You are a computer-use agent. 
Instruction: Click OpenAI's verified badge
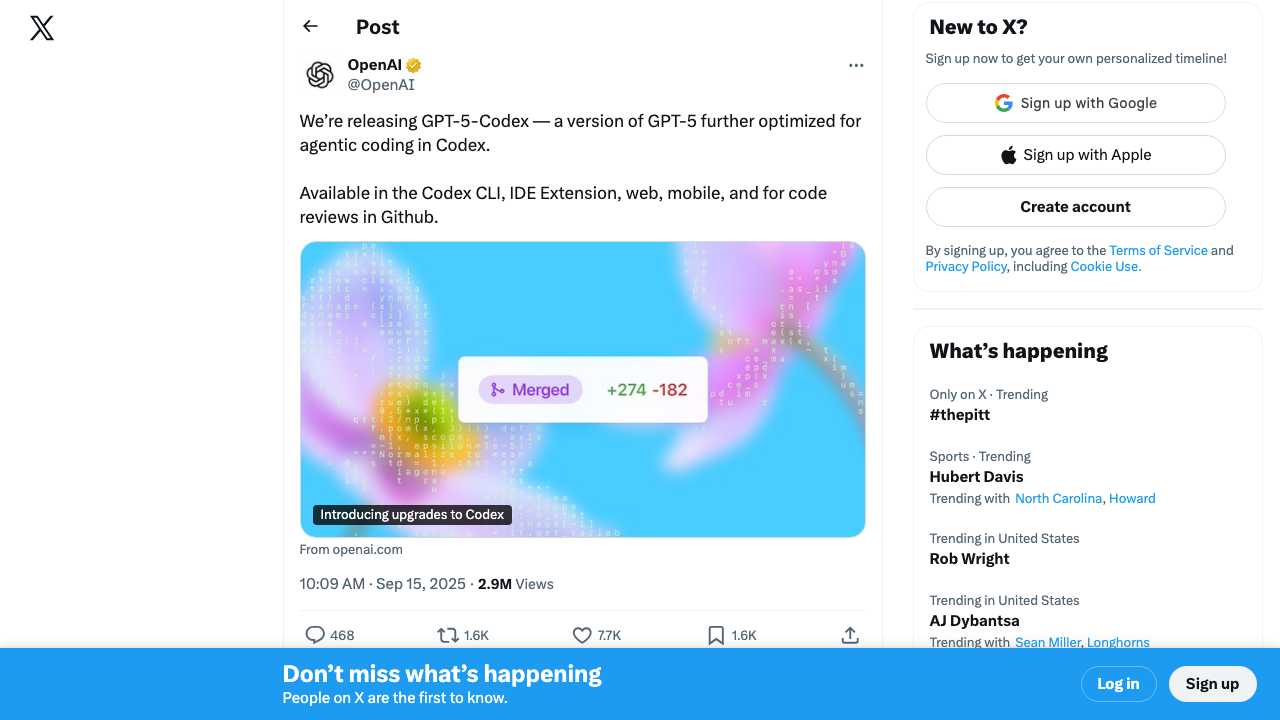413,64
